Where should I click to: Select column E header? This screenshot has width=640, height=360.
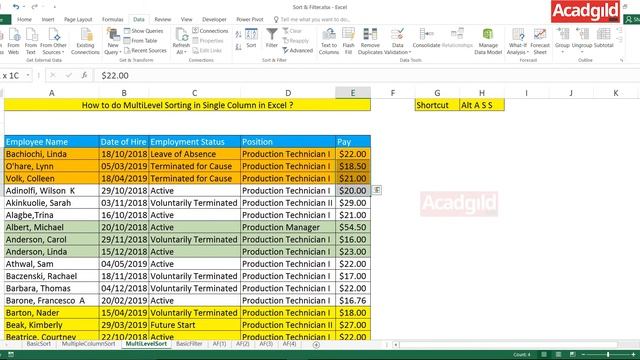coord(353,93)
